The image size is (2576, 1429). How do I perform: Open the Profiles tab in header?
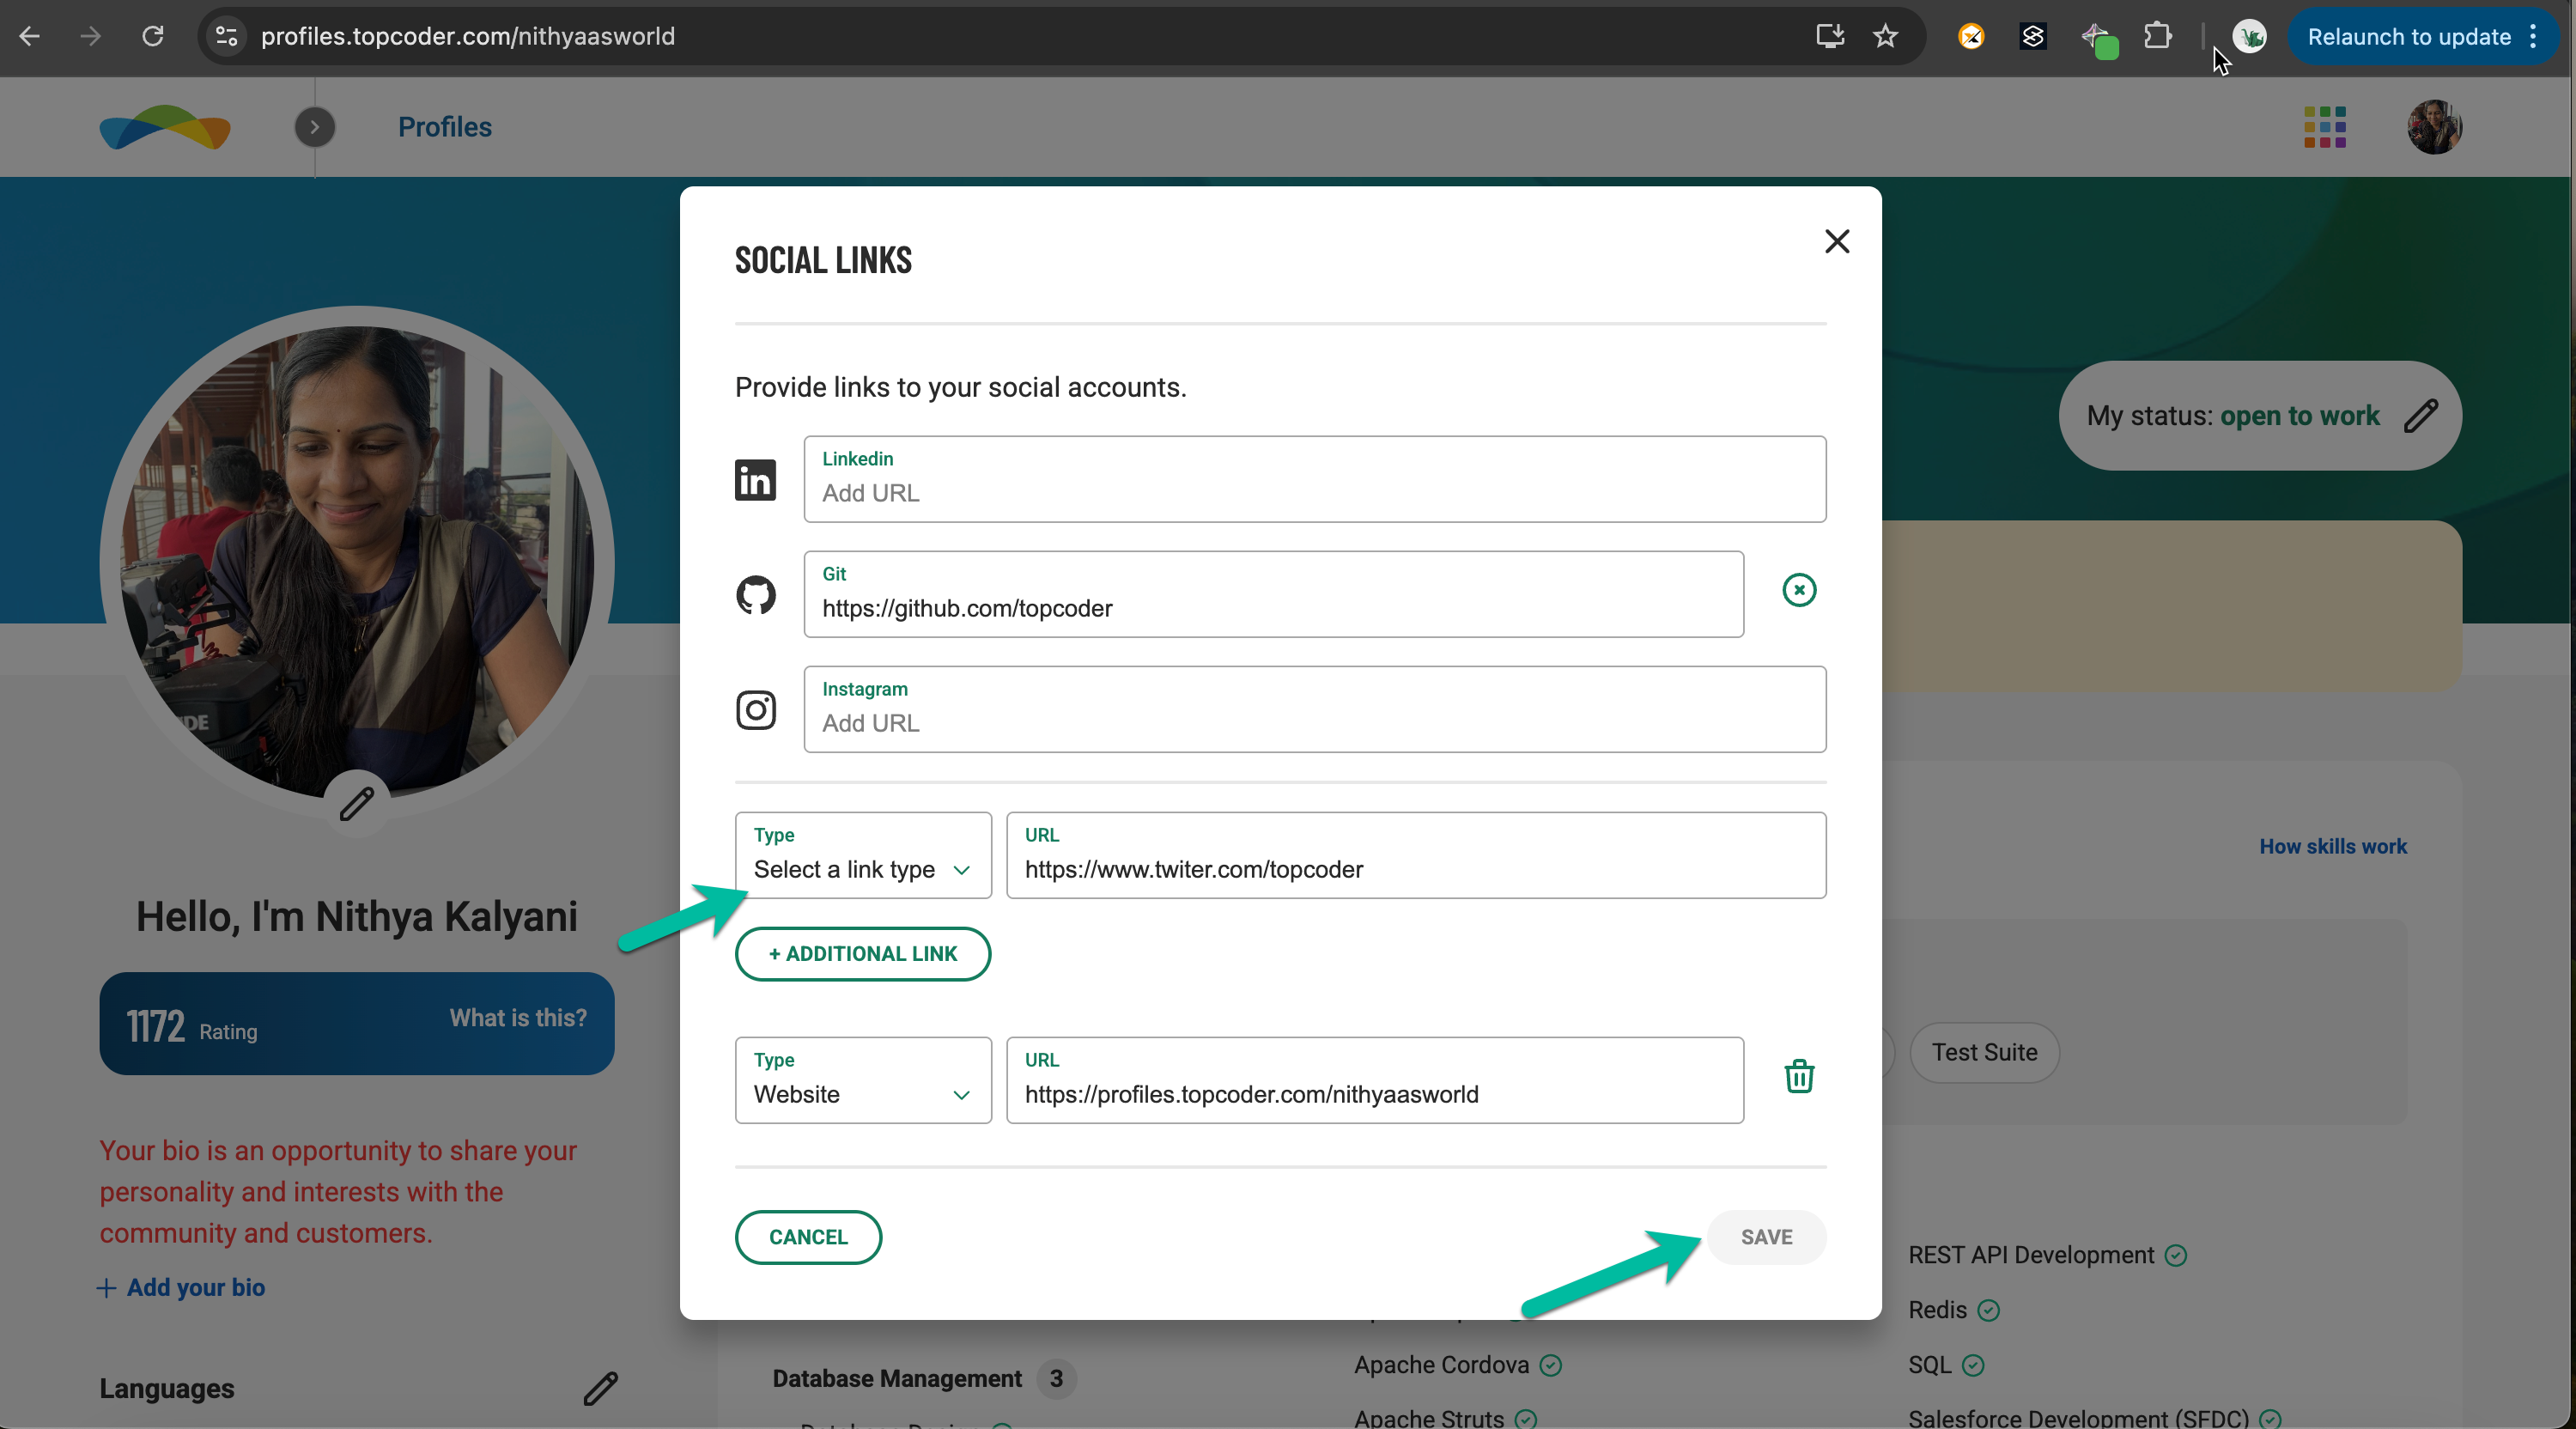[444, 127]
